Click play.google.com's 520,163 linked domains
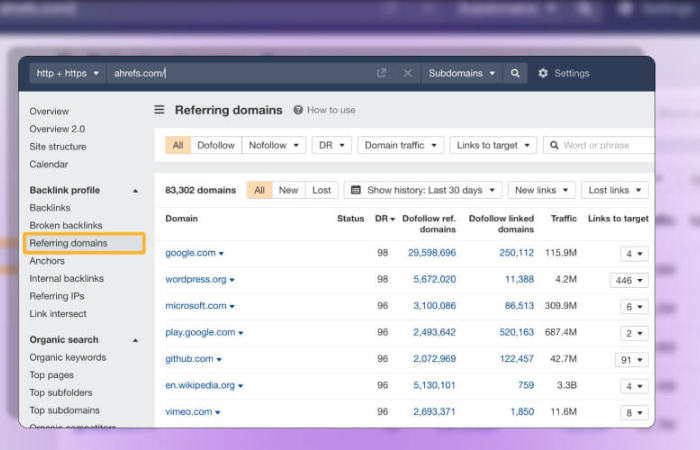The image size is (700, 450). coord(517,332)
